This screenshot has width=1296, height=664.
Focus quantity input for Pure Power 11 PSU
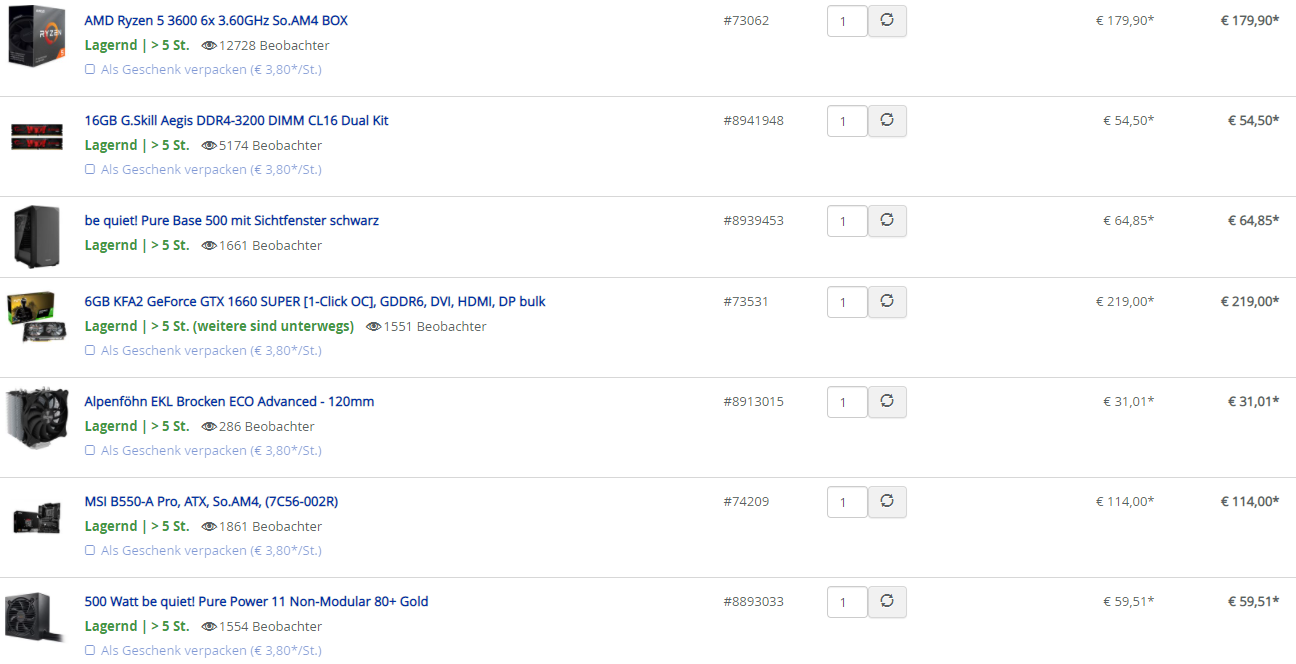click(x=847, y=602)
